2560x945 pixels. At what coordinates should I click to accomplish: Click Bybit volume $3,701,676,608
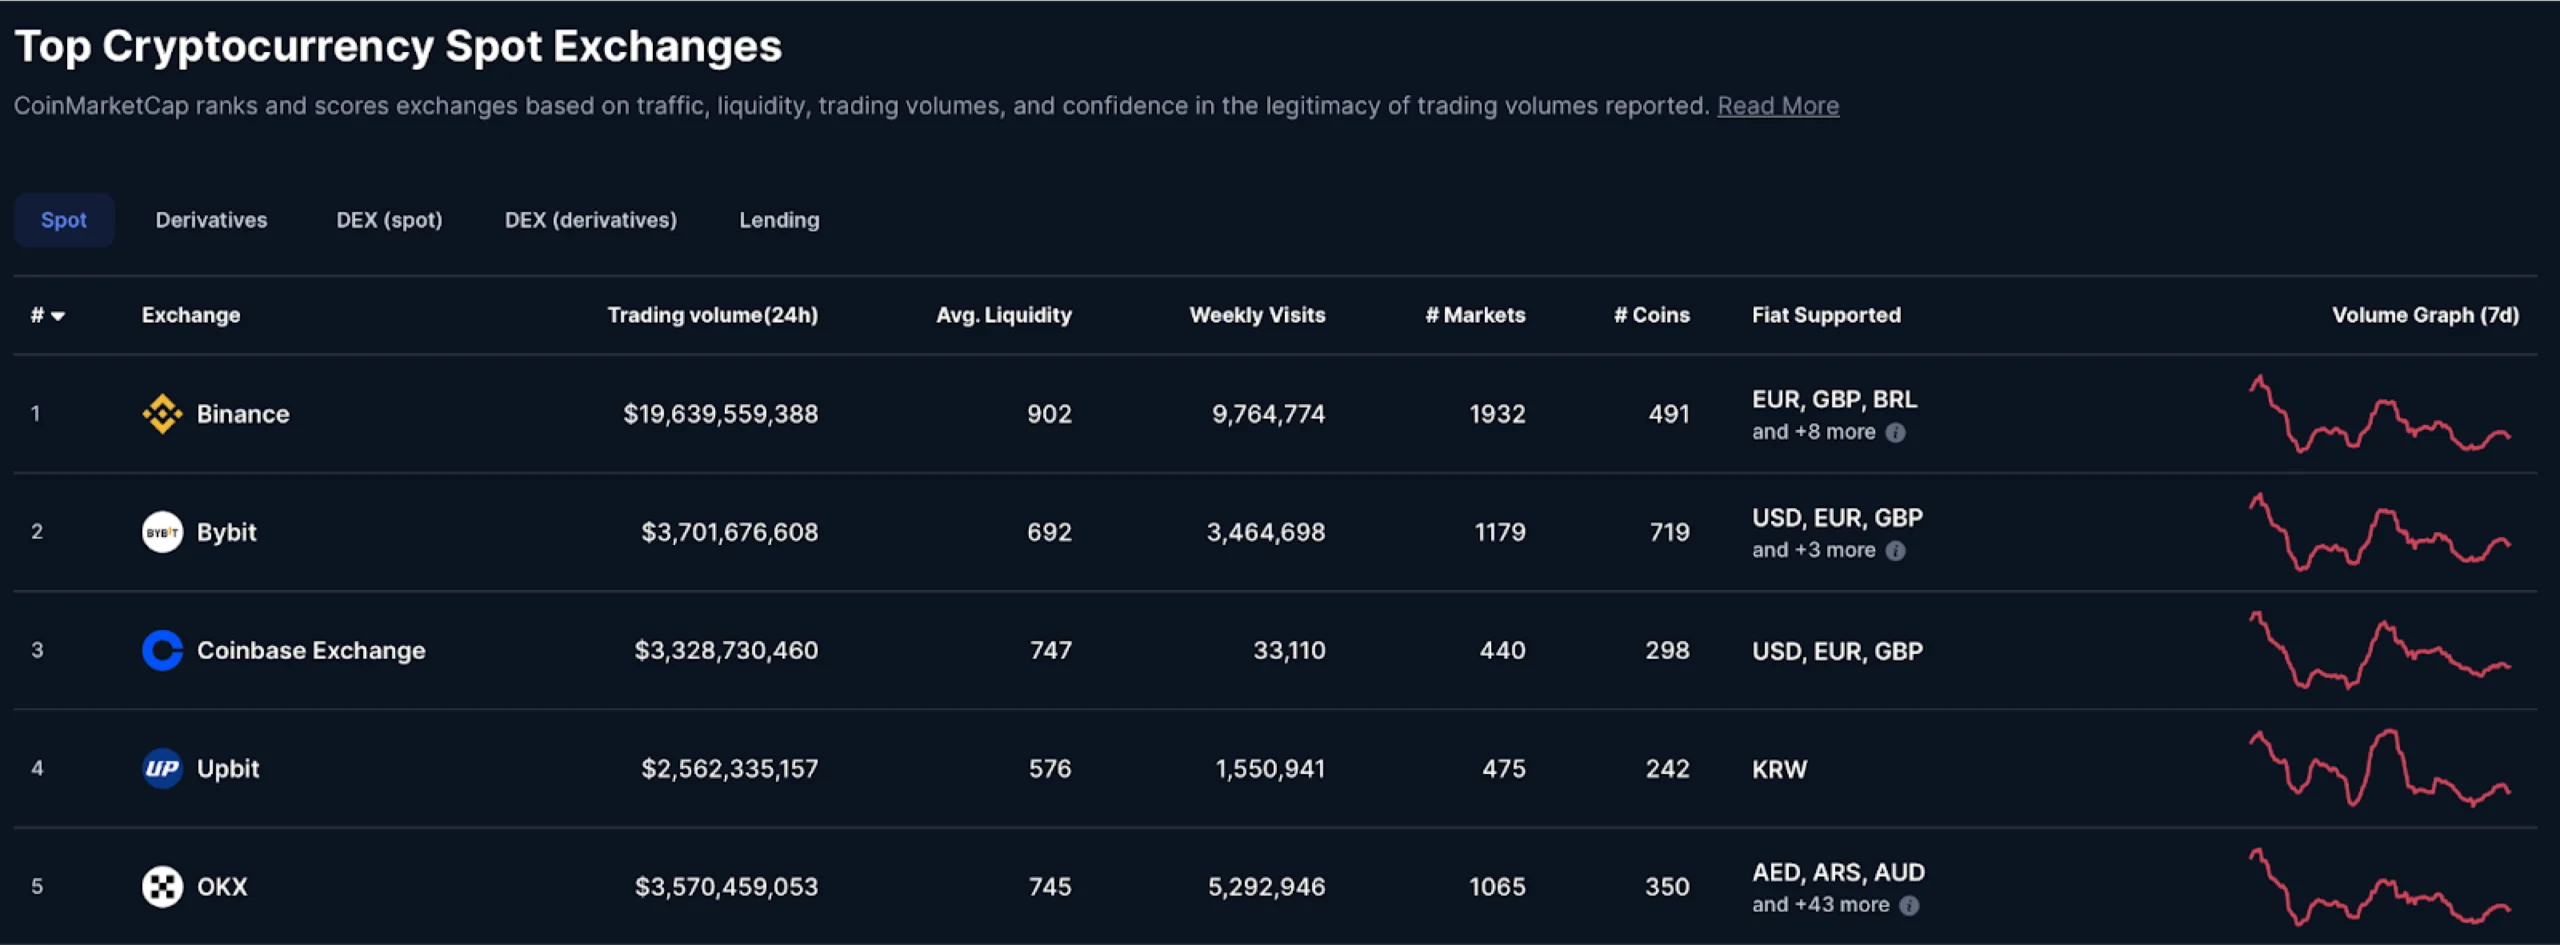[730, 532]
